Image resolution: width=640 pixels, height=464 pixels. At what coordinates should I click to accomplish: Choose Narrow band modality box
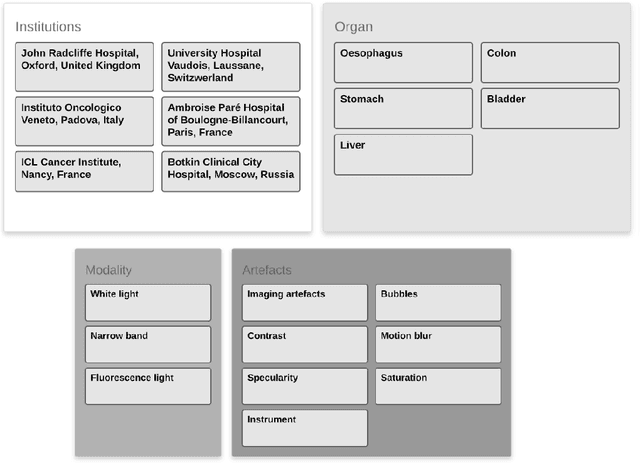tap(148, 345)
